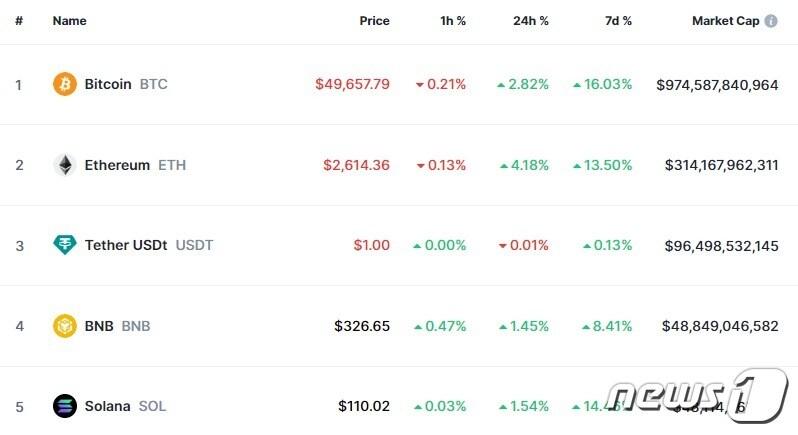798x435 pixels.
Task: Open the Ethereum name link
Action: pos(117,165)
